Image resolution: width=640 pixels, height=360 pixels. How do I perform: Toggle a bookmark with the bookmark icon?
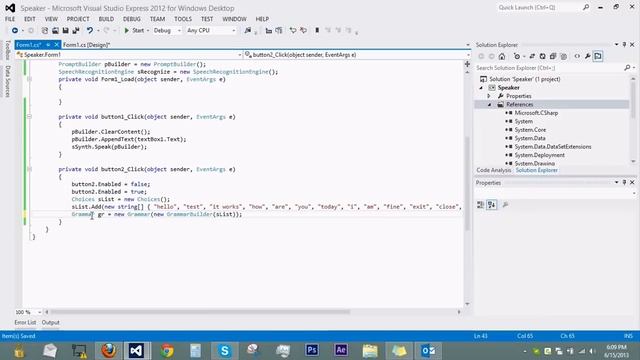point(317,31)
